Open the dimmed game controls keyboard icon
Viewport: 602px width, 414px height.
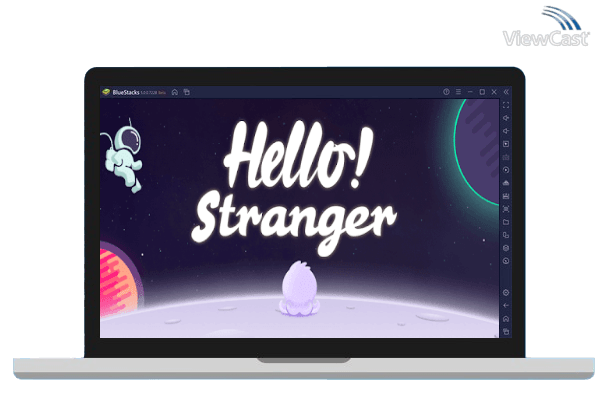(x=506, y=157)
